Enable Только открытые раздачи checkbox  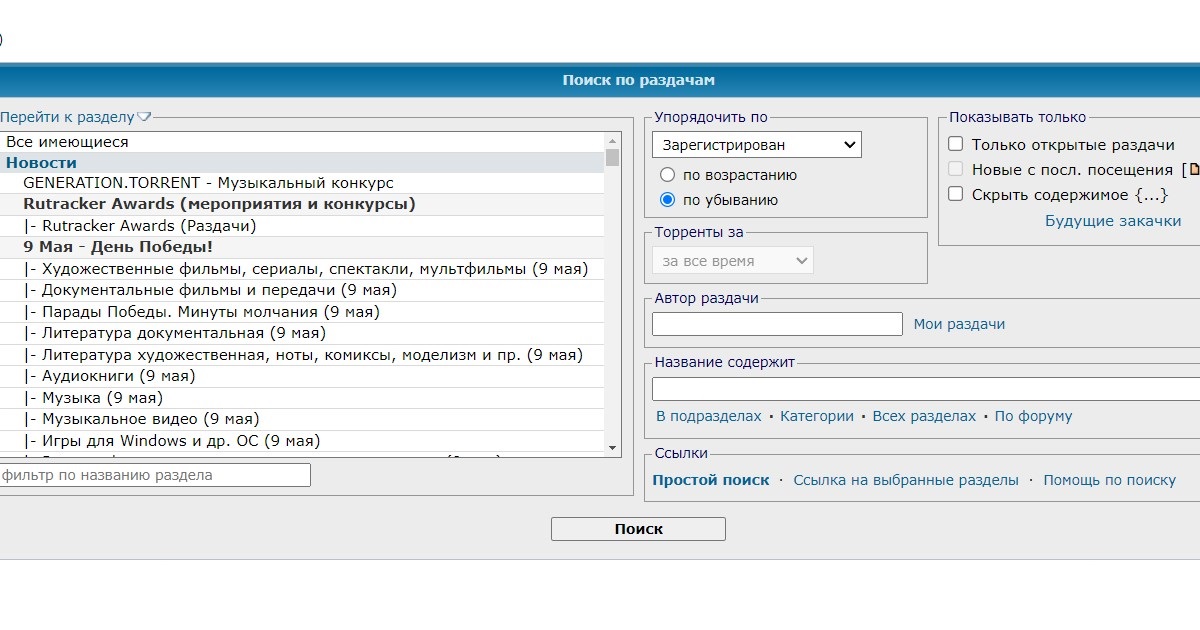click(956, 145)
